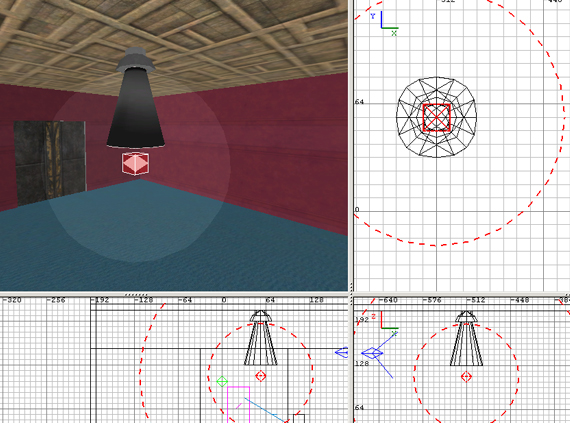Select the red light entity cube in 3D view
570x423 pixels.
[x=135, y=164]
